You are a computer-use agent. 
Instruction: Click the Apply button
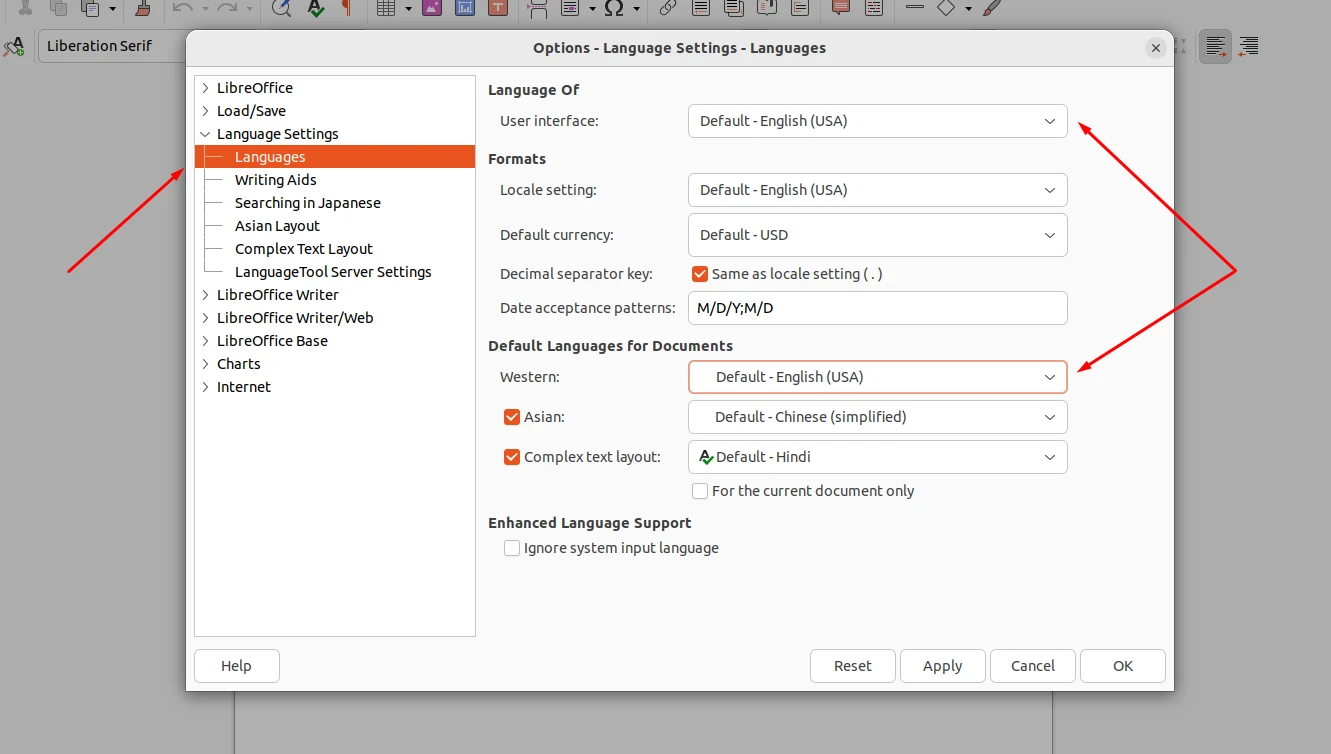943,666
